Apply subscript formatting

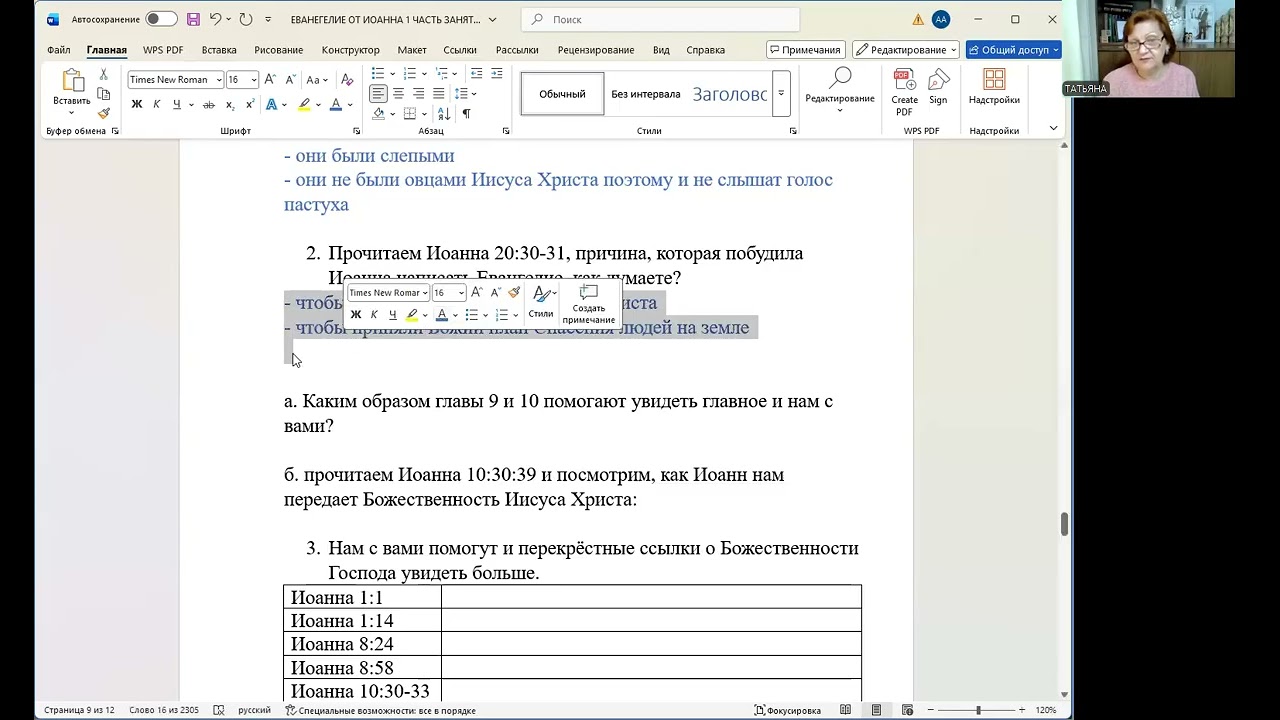(x=231, y=105)
